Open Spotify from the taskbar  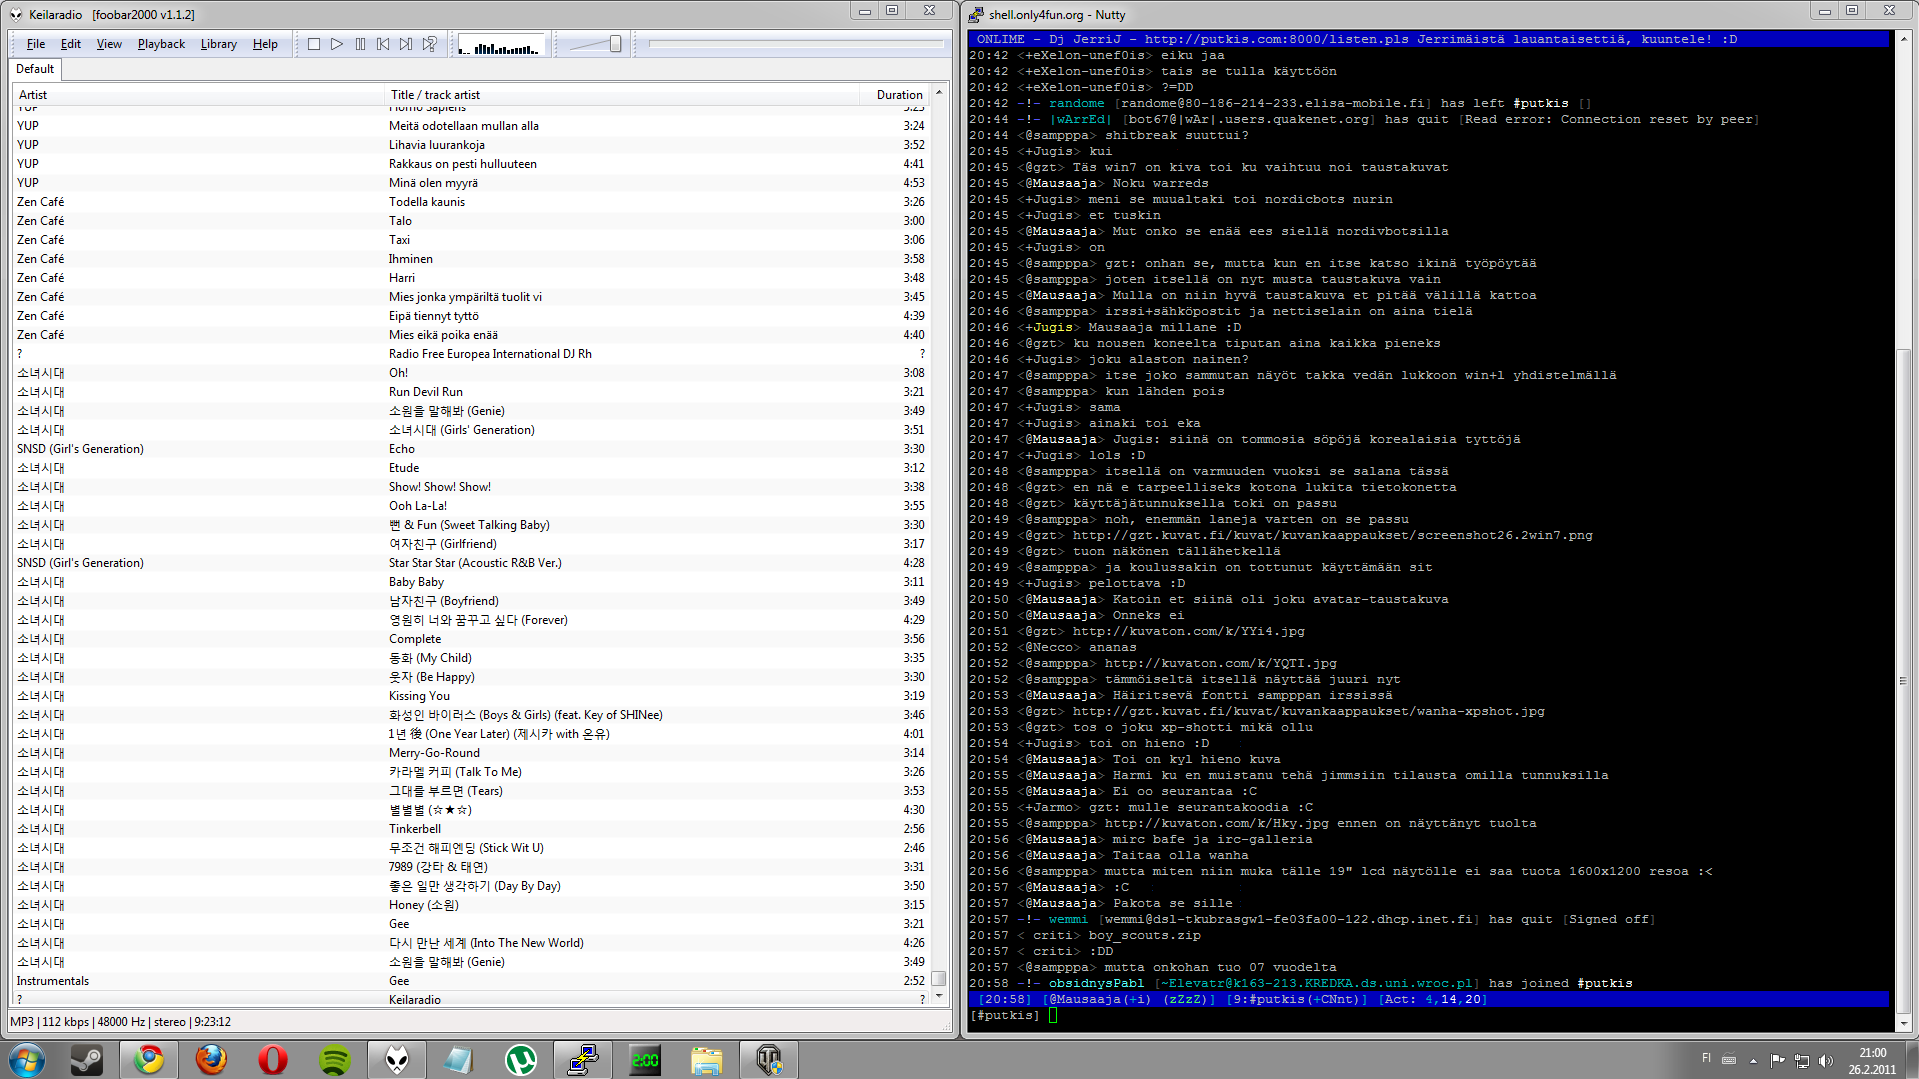coord(335,1059)
